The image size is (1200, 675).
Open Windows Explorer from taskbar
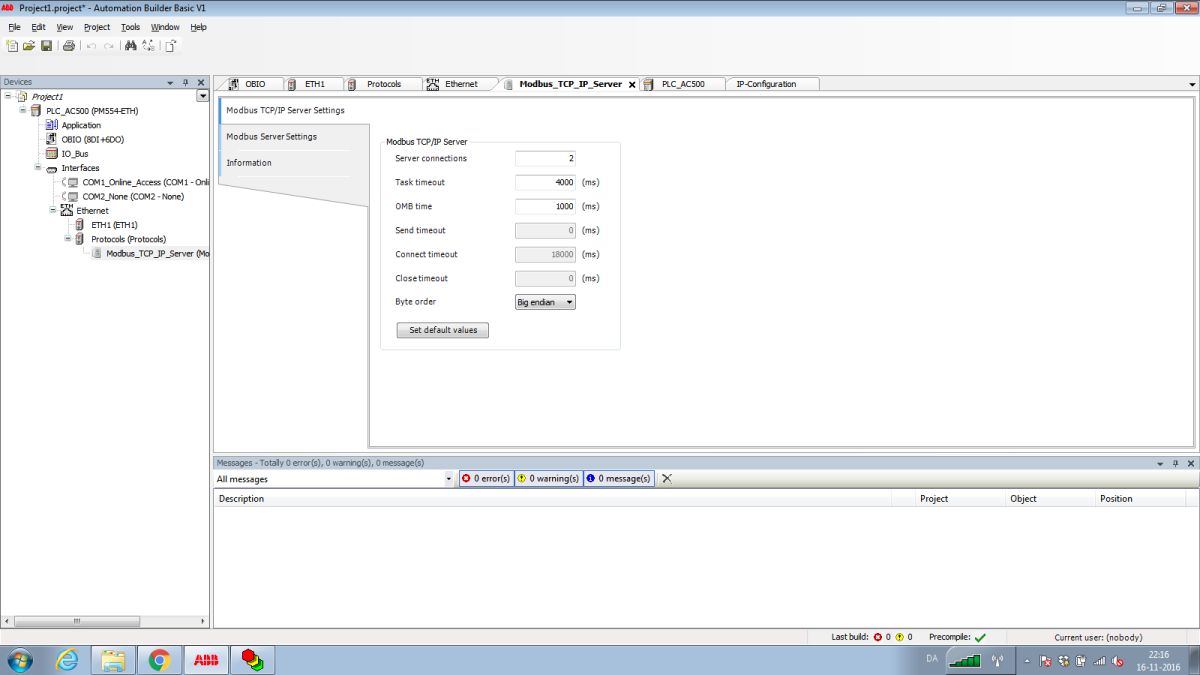pyautogui.click(x=113, y=660)
